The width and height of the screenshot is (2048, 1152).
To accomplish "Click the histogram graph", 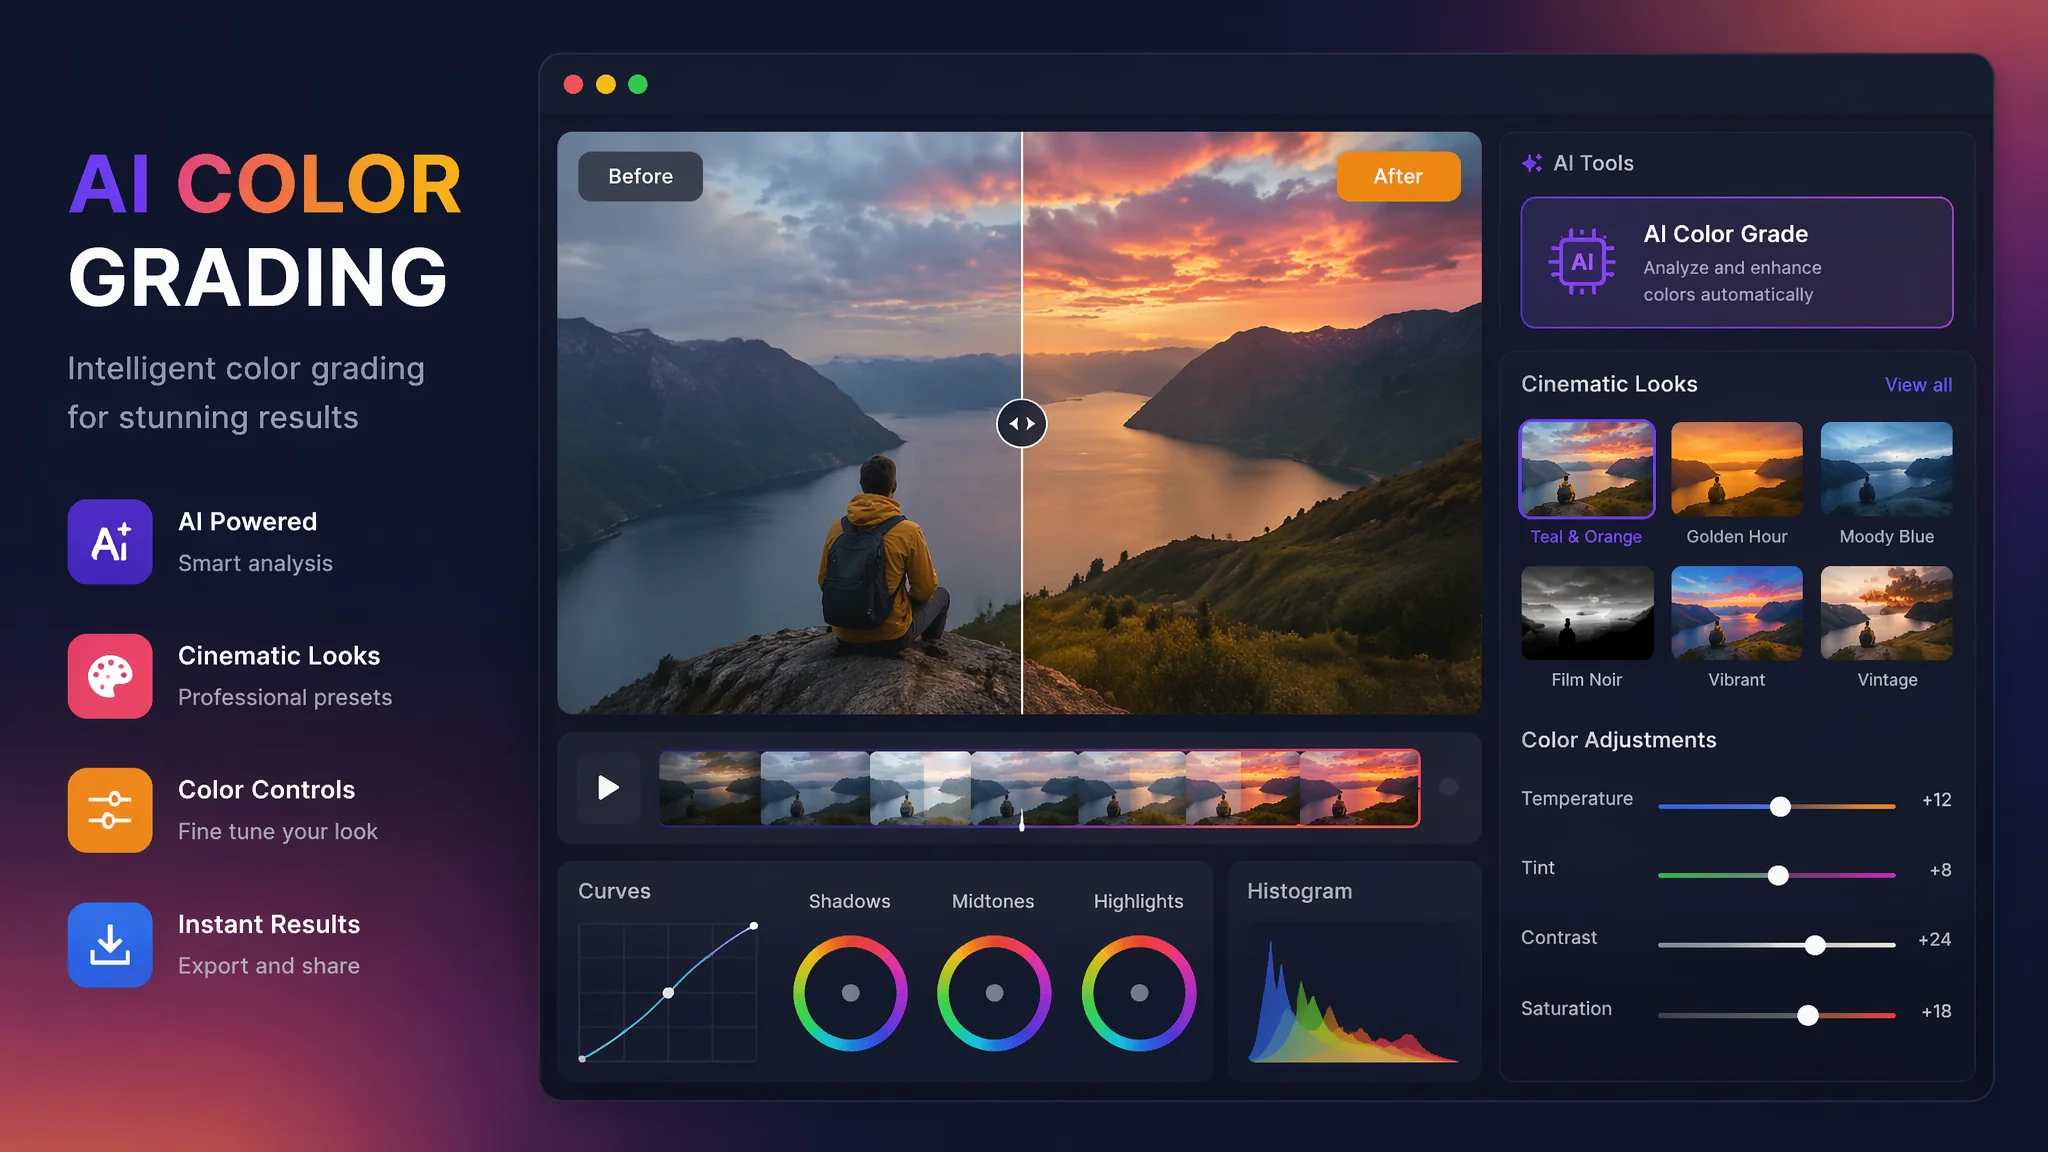I will (1354, 1002).
